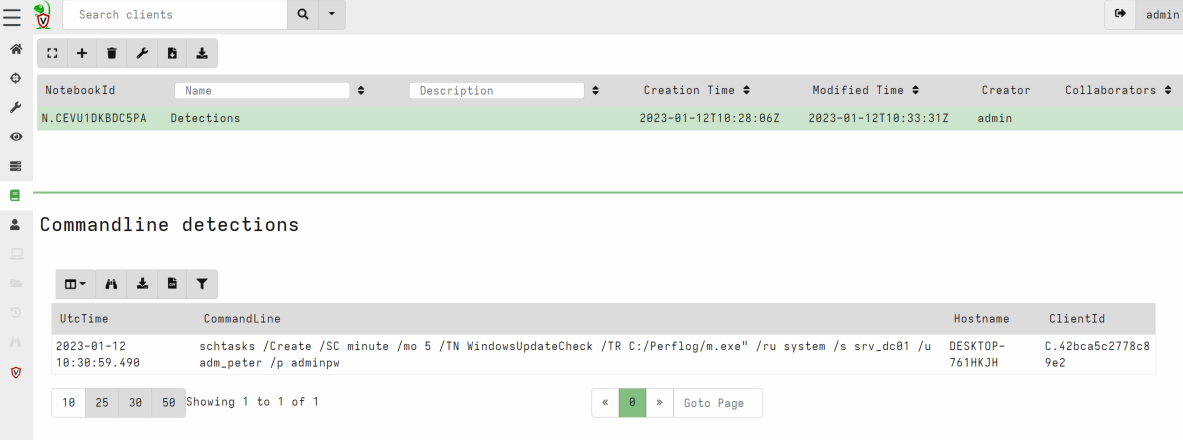The image size is (1183, 440).
Task: Toggle full screen notebook view
Action: 52,53
